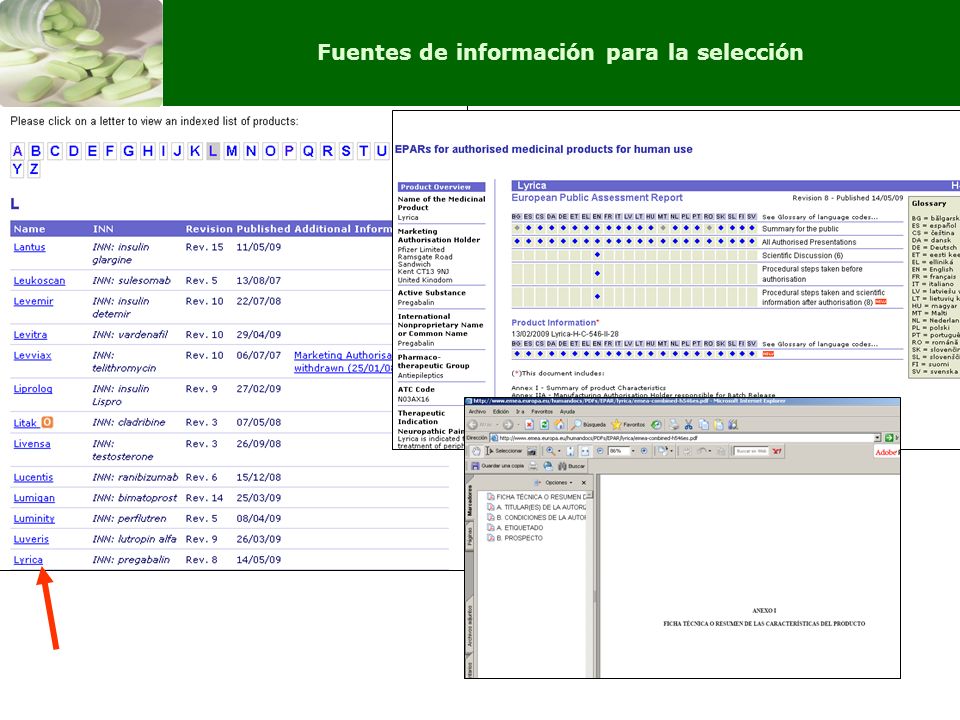Click the Fit width icon in PDF toolbar
The image size is (960, 720).
click(585, 451)
